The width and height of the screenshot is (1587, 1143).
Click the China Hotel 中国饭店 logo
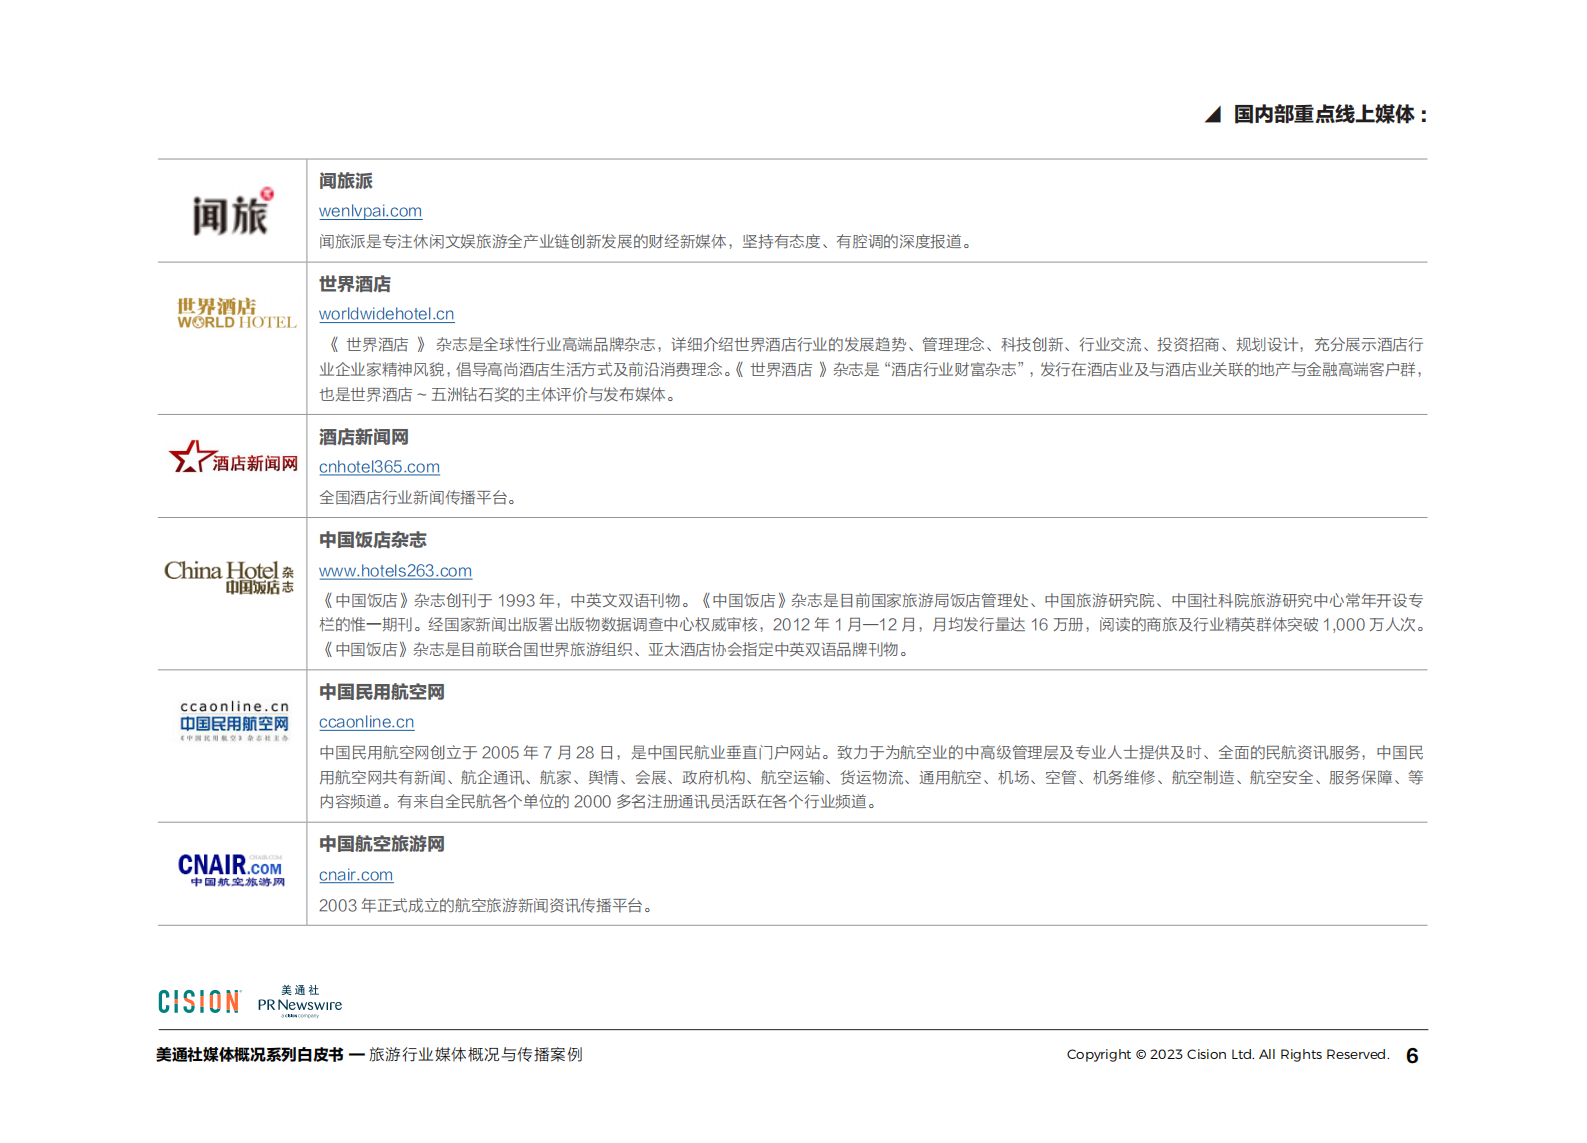tap(230, 577)
